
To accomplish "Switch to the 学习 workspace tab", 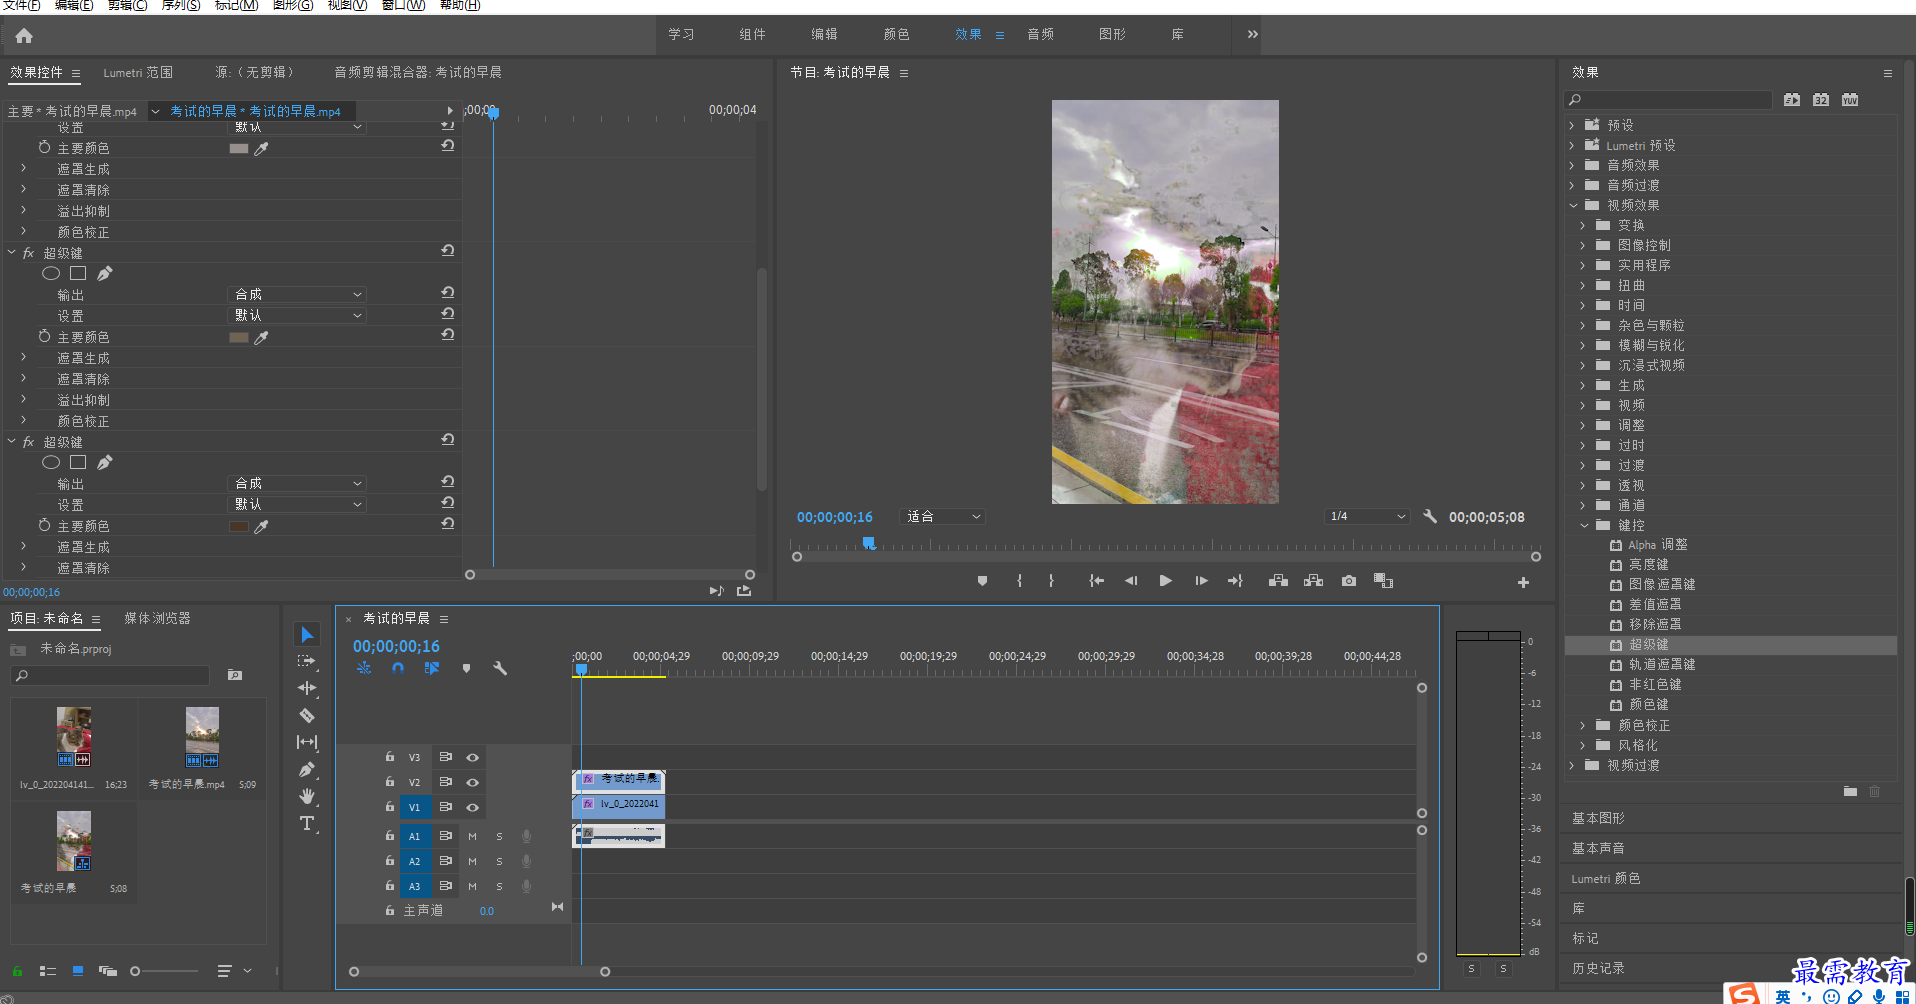I will click(x=682, y=34).
